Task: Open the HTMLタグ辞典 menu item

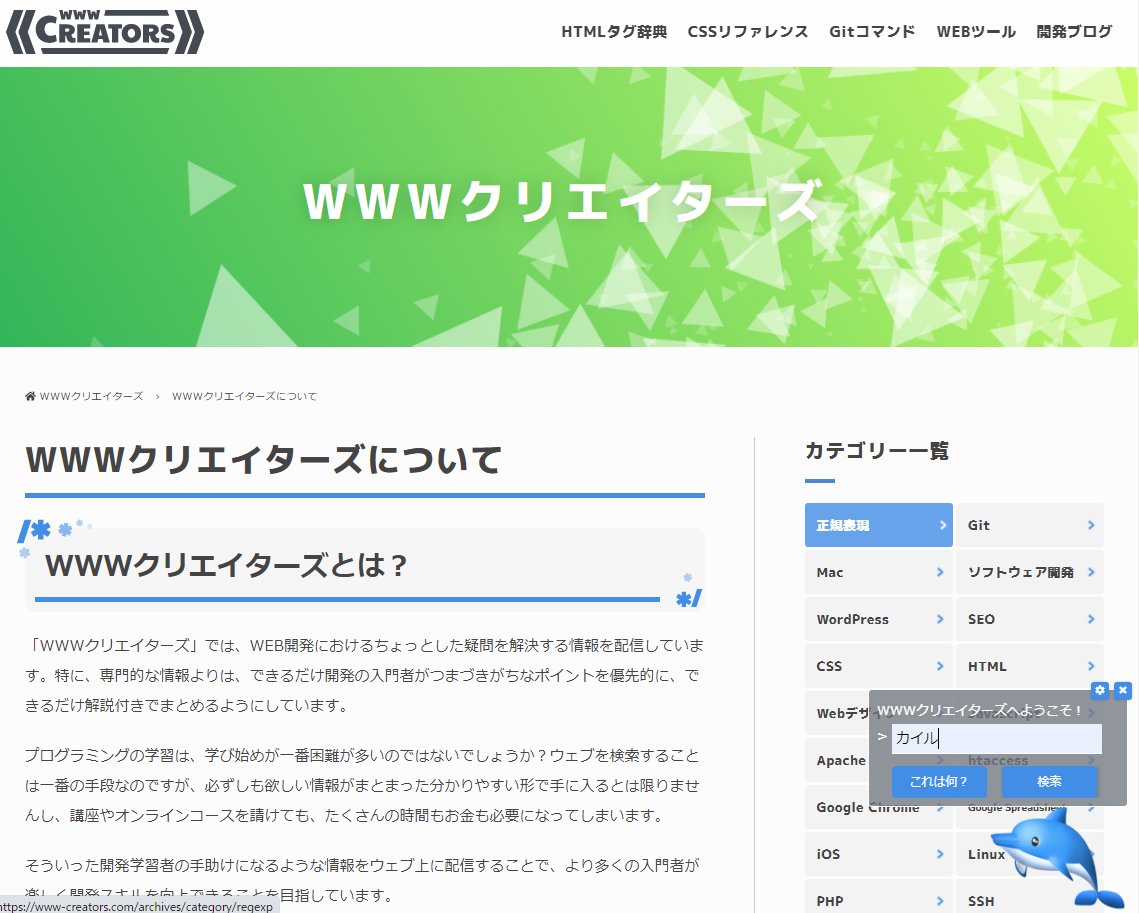Action: [x=613, y=32]
